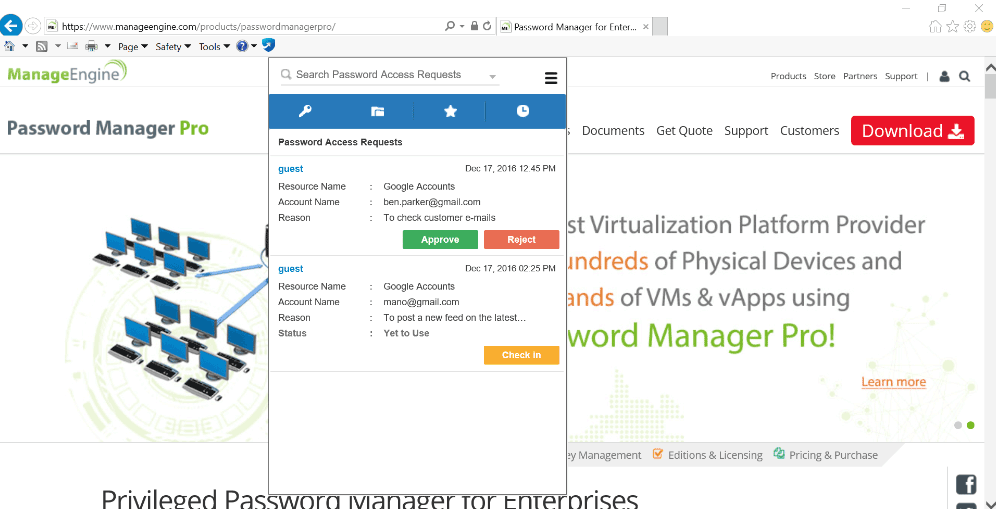Refresh the page with the reload icon
Screen dimensions: 996x509
point(487,26)
